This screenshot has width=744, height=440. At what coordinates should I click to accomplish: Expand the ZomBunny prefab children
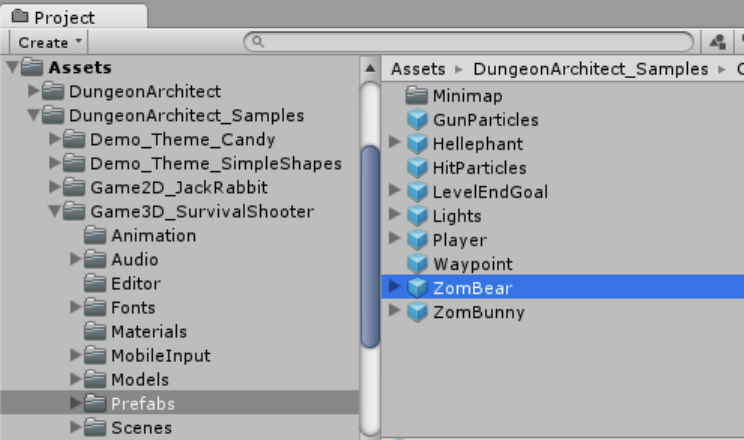tap(394, 309)
